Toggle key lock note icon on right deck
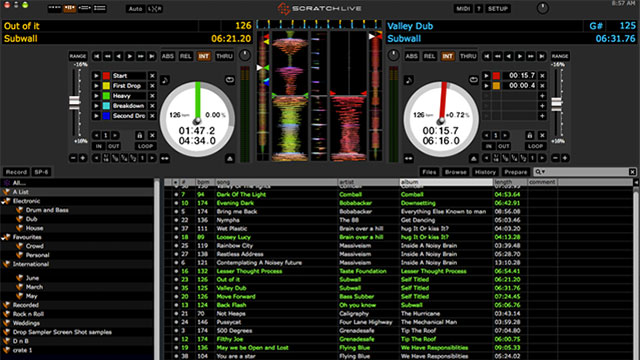This screenshot has height=360, width=640. point(409,80)
